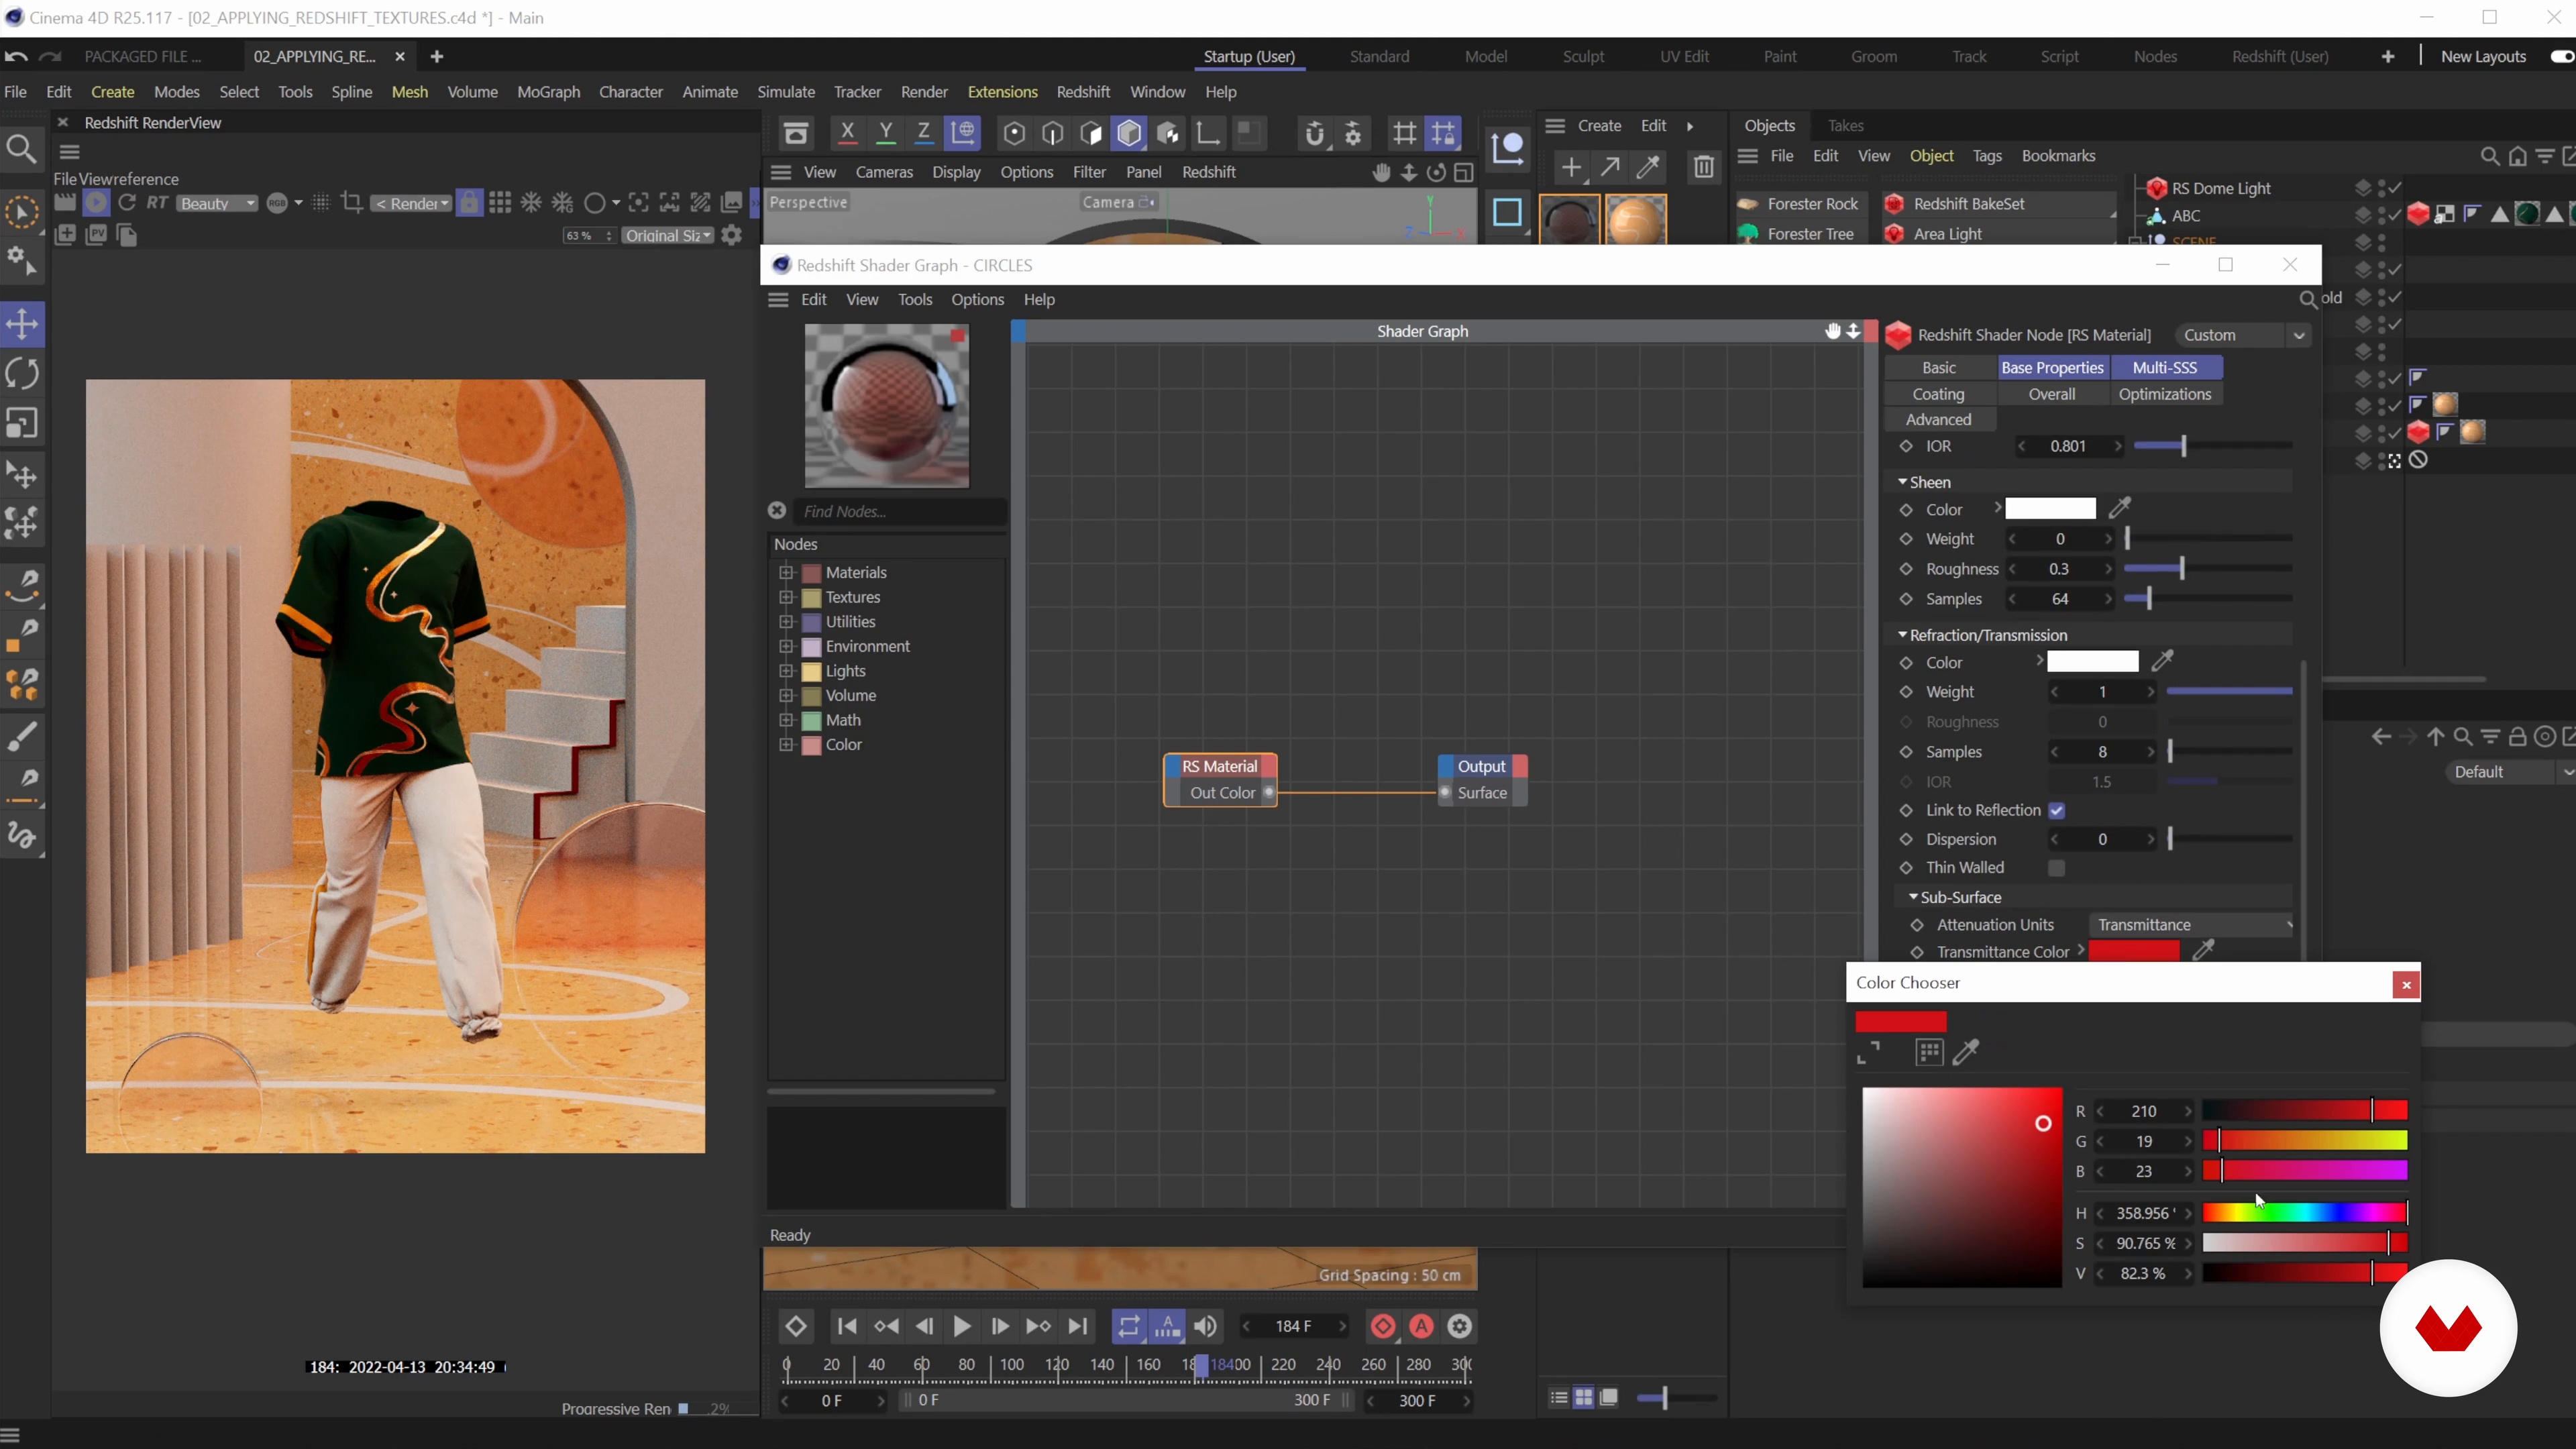Viewport: 2576px width, 1449px height.
Task: Open the Redshift menu in main menu bar
Action: [1083, 92]
